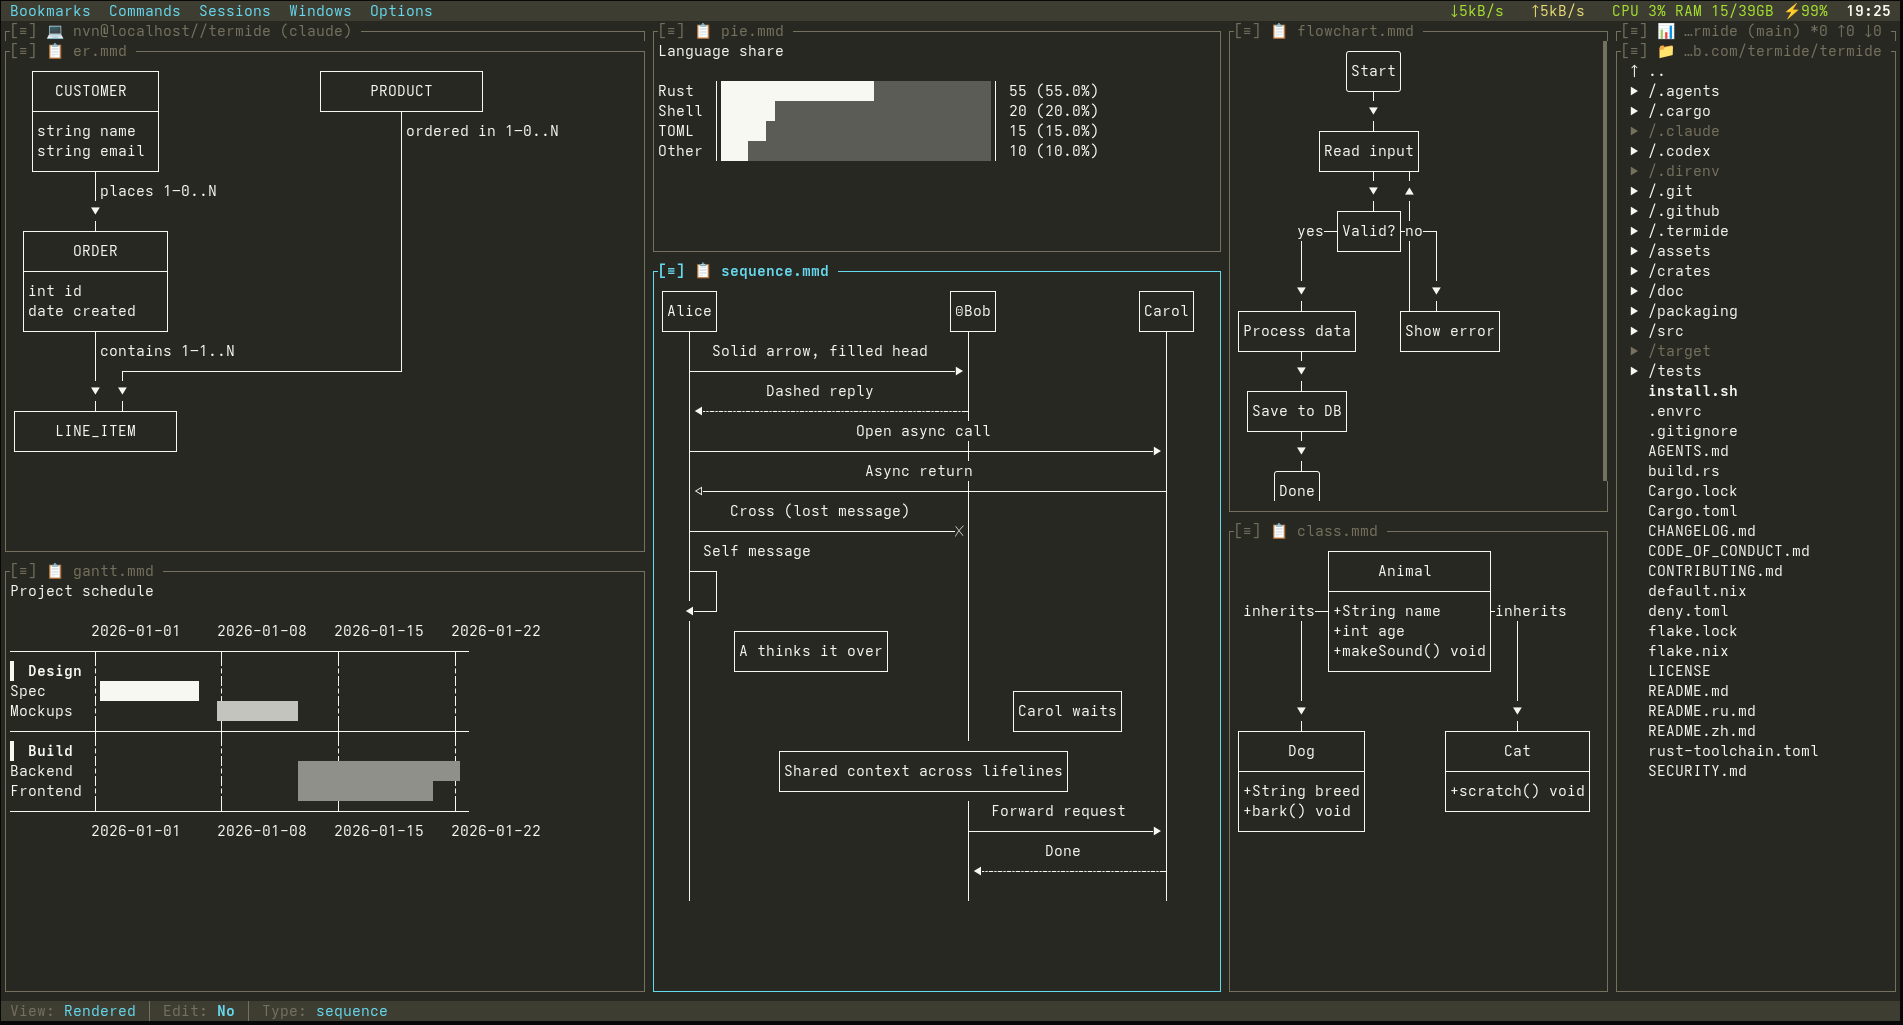Select the Backend task bar in gantt chart
The height and width of the screenshot is (1025, 1903).
(379, 771)
